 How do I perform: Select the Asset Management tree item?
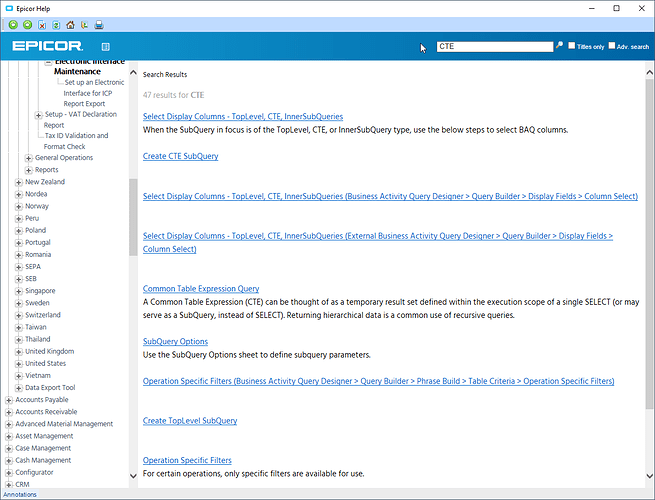tap(44, 436)
